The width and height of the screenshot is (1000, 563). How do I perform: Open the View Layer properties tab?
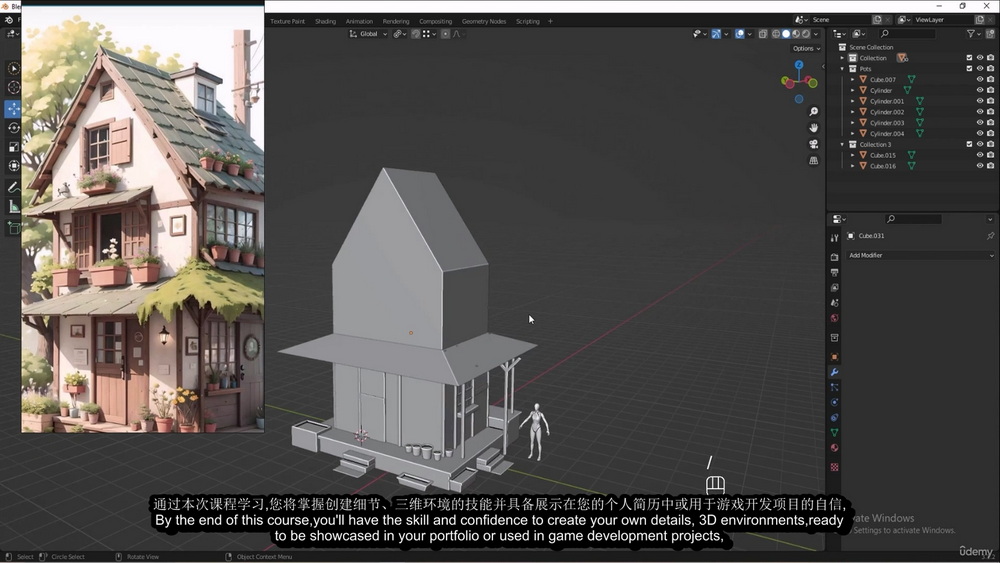[x=834, y=288]
